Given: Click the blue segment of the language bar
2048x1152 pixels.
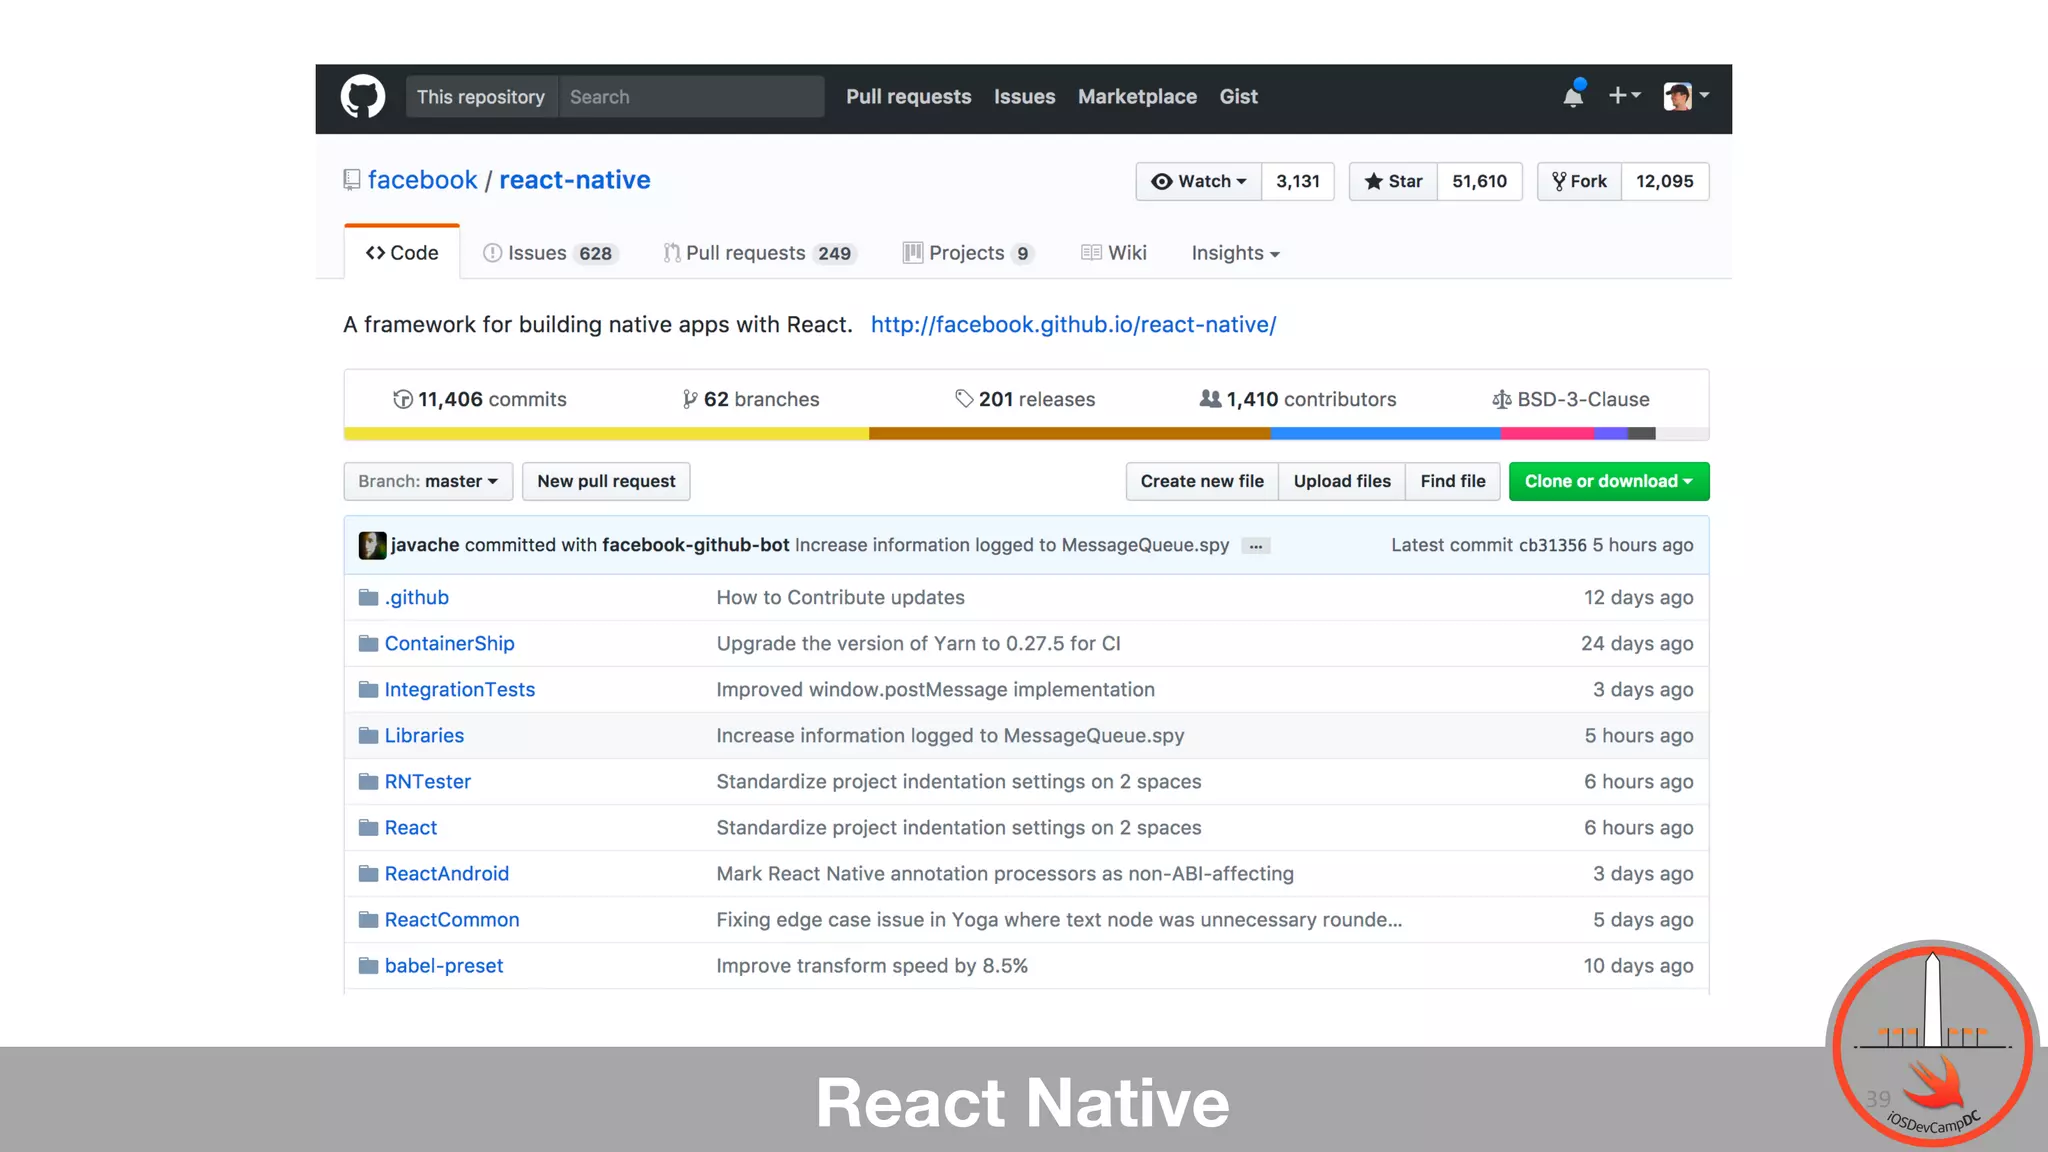Looking at the screenshot, I should [x=1385, y=434].
